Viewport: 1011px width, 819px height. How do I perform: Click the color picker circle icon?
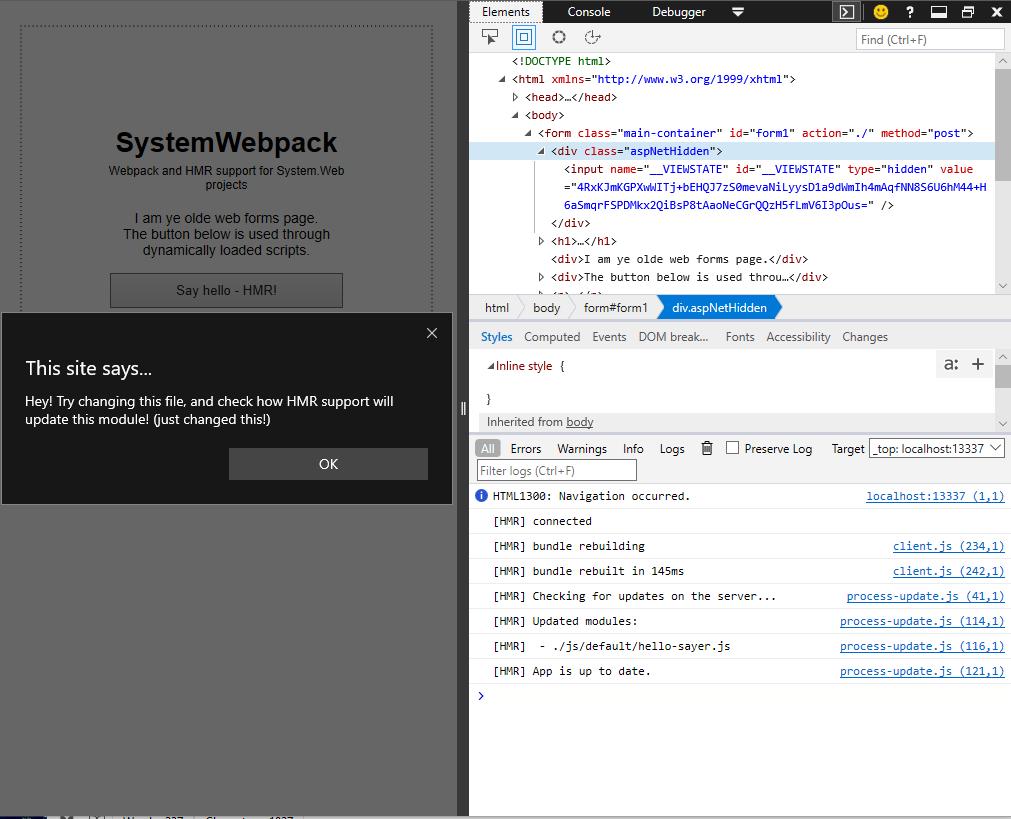(x=559, y=37)
